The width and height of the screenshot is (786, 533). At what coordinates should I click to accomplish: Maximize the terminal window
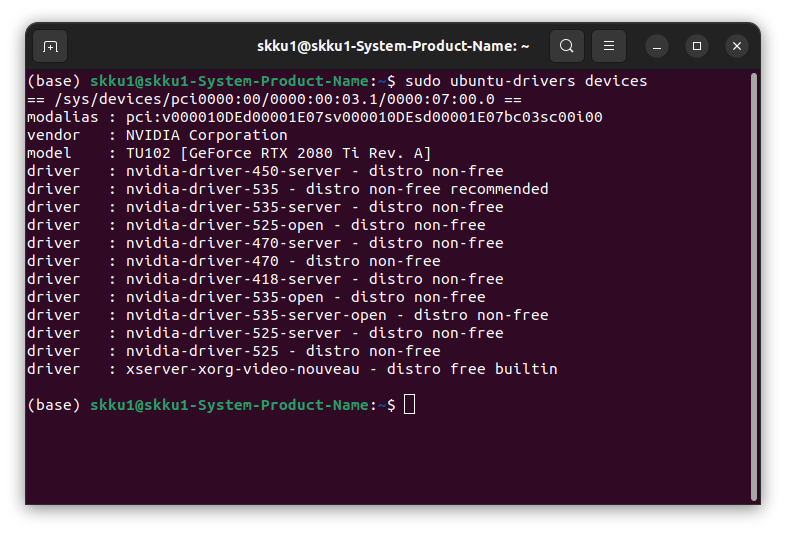[697, 47]
